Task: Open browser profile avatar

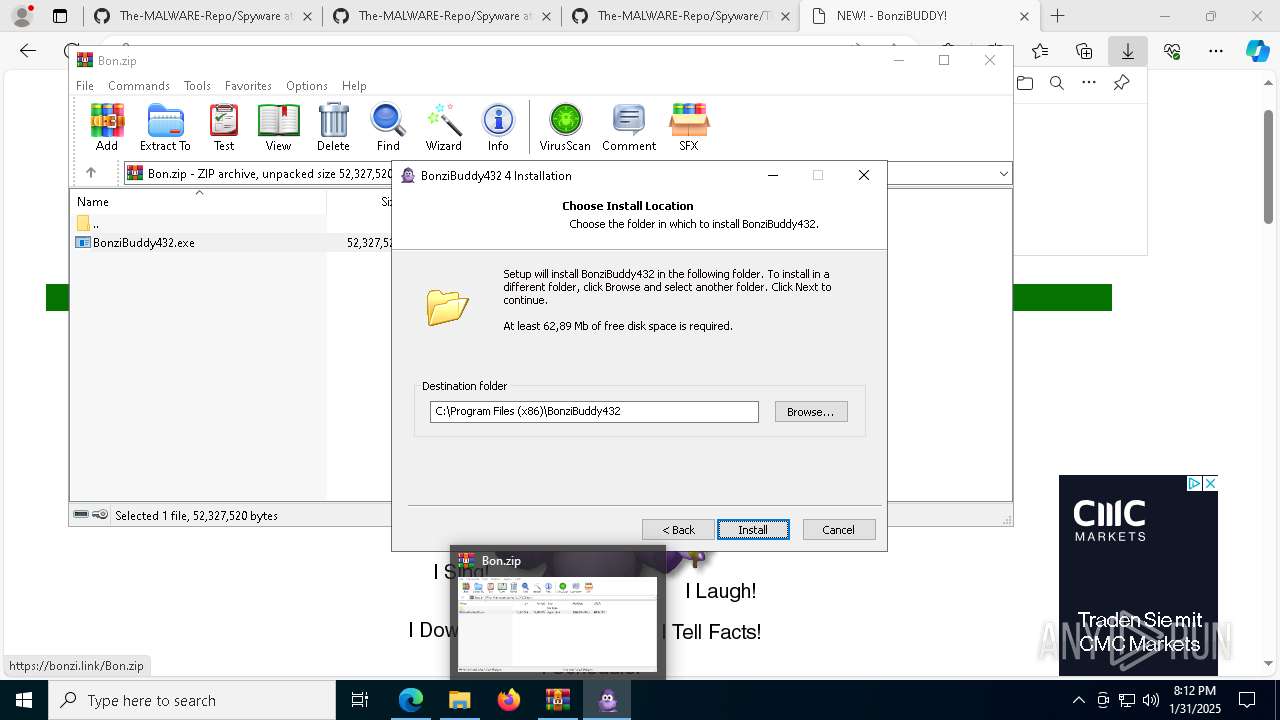Action: point(22,16)
